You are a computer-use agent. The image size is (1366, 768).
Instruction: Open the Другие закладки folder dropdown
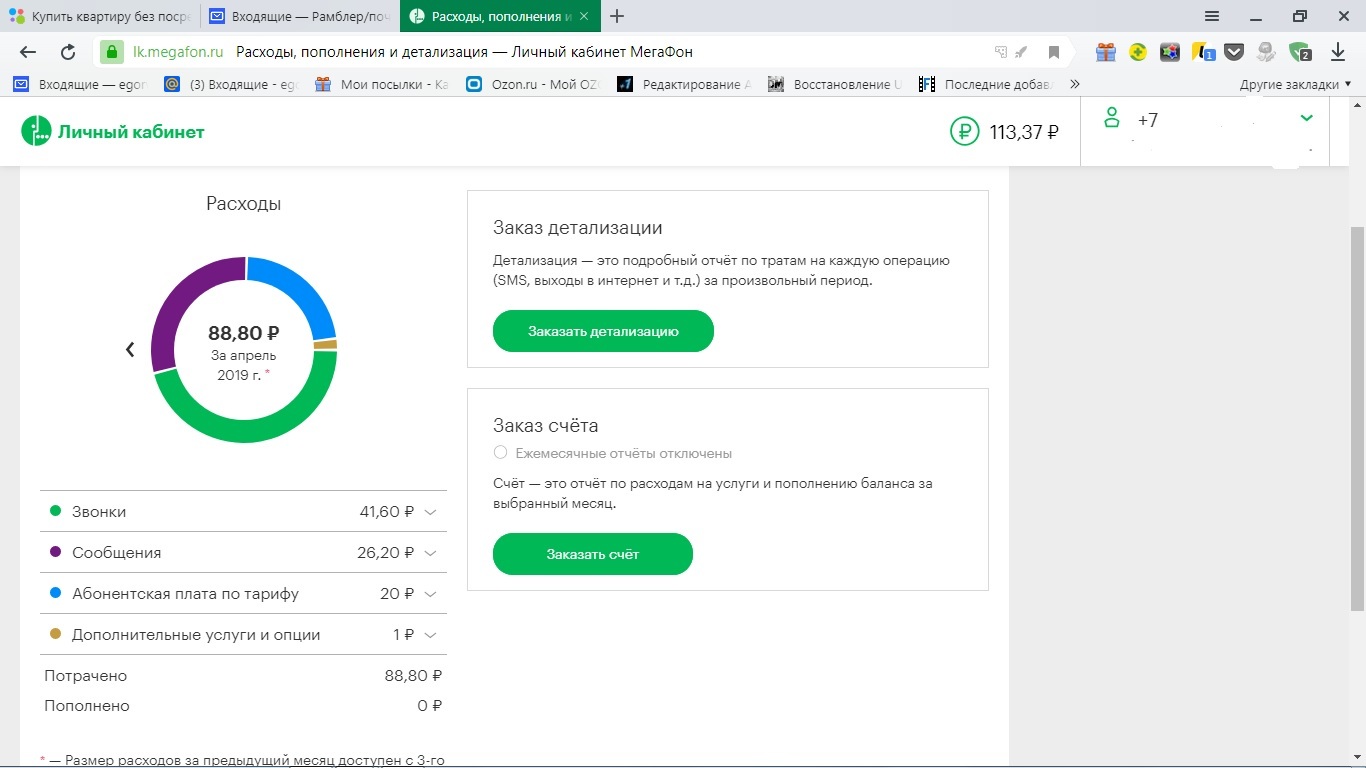[x=1295, y=84]
